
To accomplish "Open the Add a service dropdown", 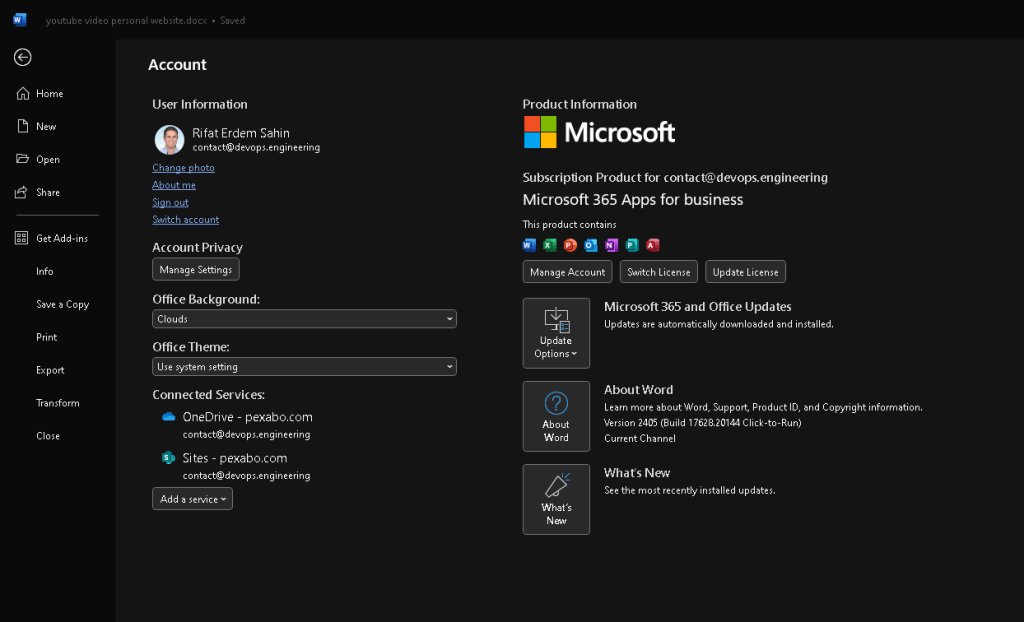I will tap(193, 499).
